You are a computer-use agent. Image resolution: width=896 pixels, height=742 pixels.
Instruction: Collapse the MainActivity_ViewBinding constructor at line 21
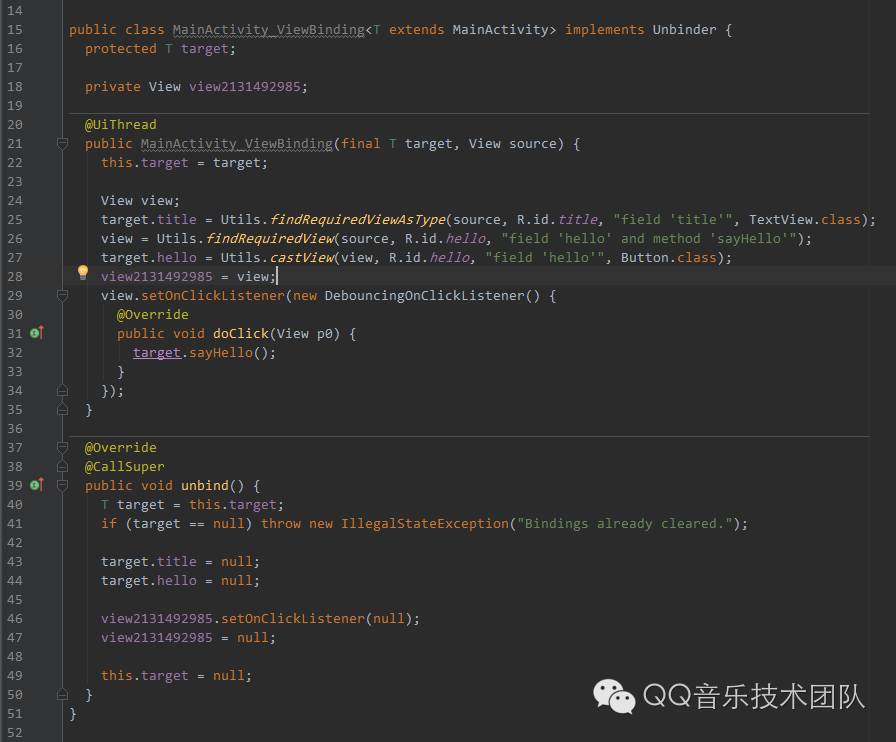pyautogui.click(x=62, y=144)
